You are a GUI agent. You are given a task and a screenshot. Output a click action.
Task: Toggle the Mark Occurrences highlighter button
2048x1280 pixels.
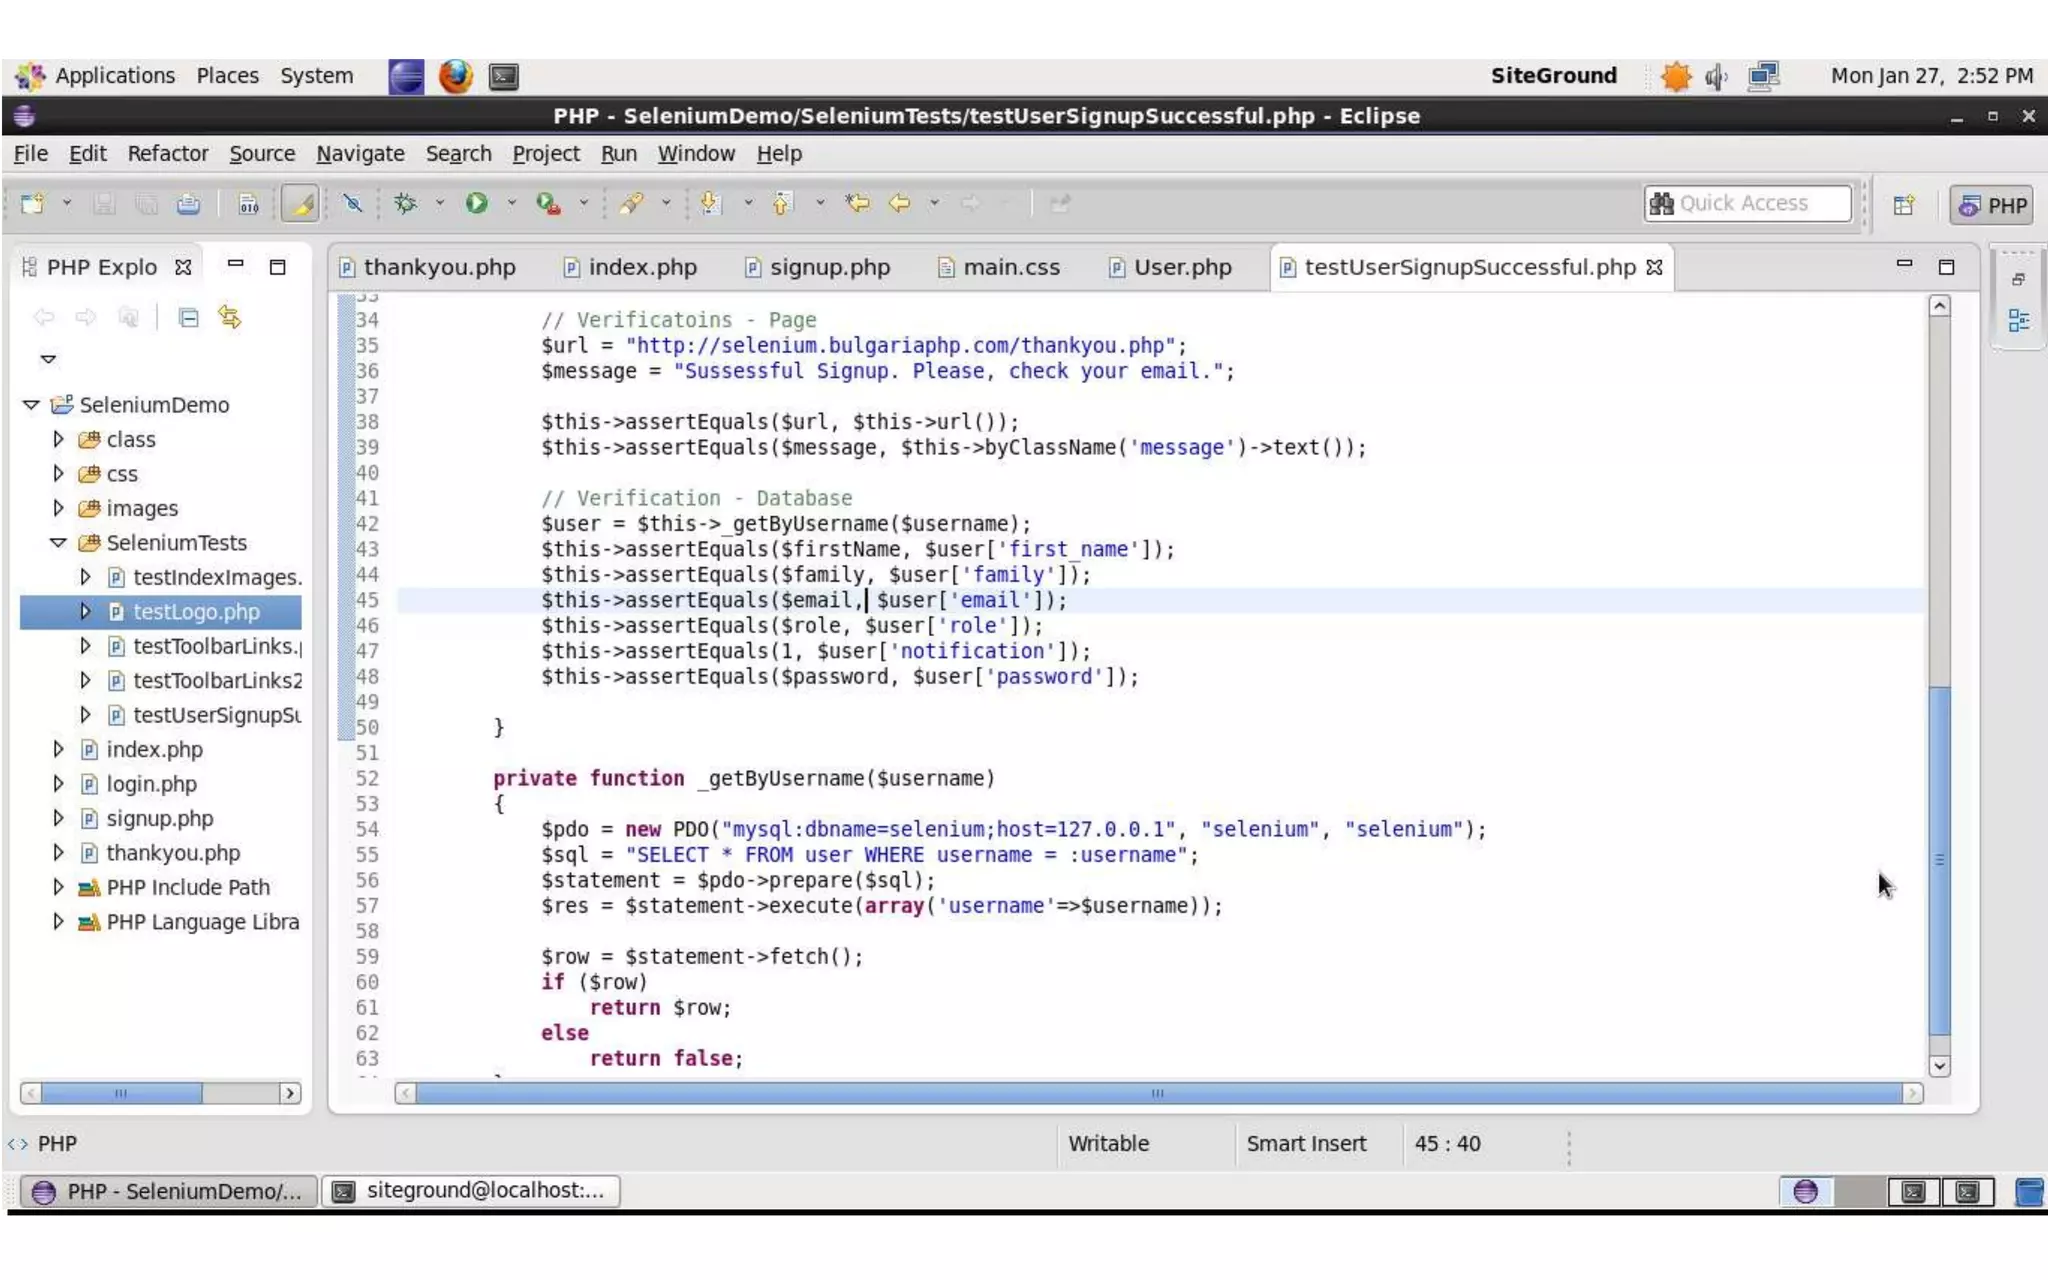(x=299, y=204)
